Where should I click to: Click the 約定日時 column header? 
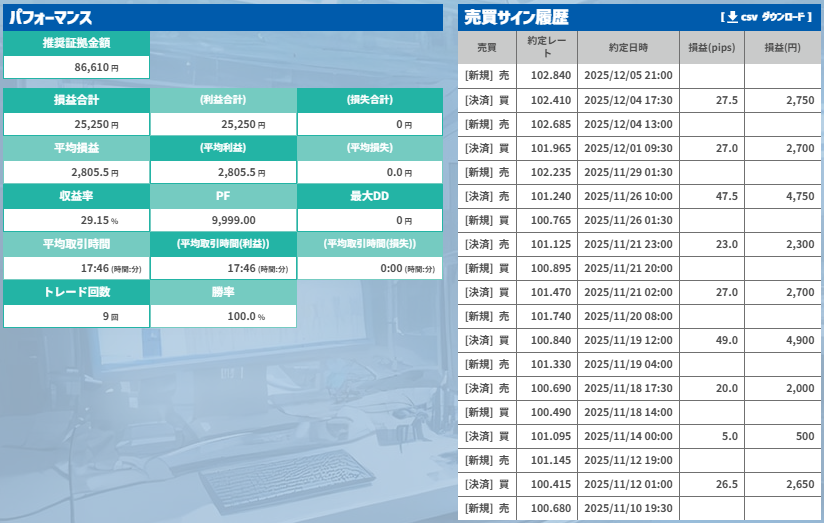point(628,47)
